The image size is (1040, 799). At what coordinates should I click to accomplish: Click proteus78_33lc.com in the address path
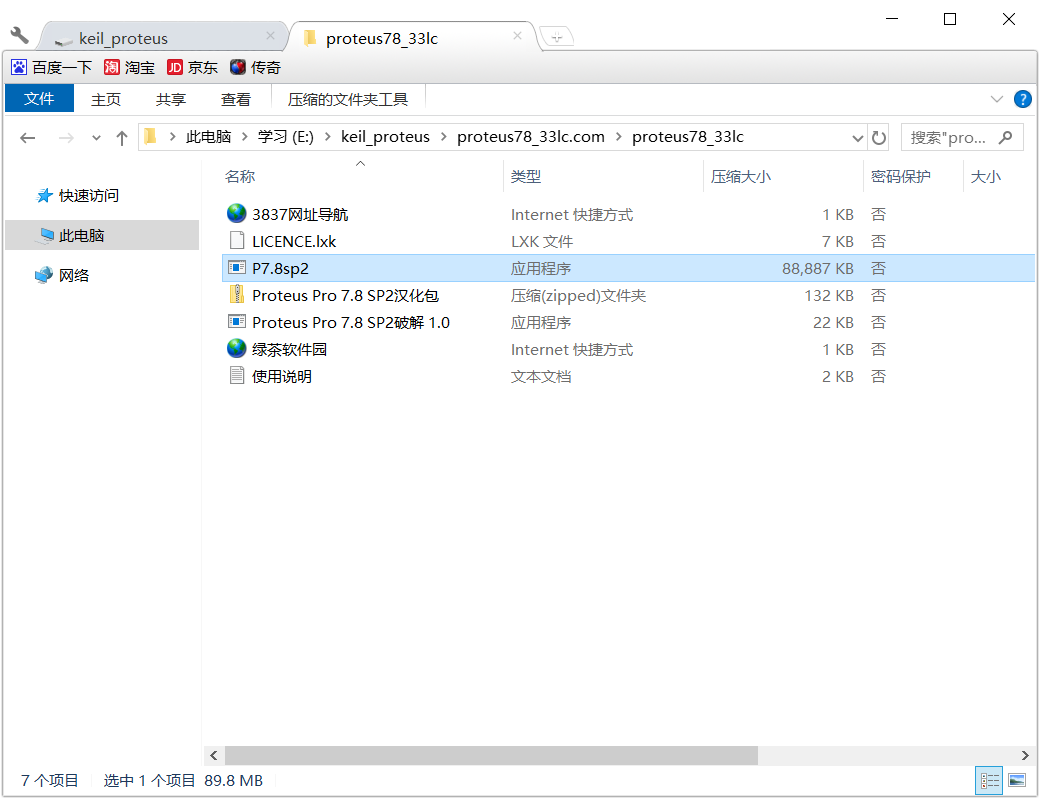pos(531,137)
